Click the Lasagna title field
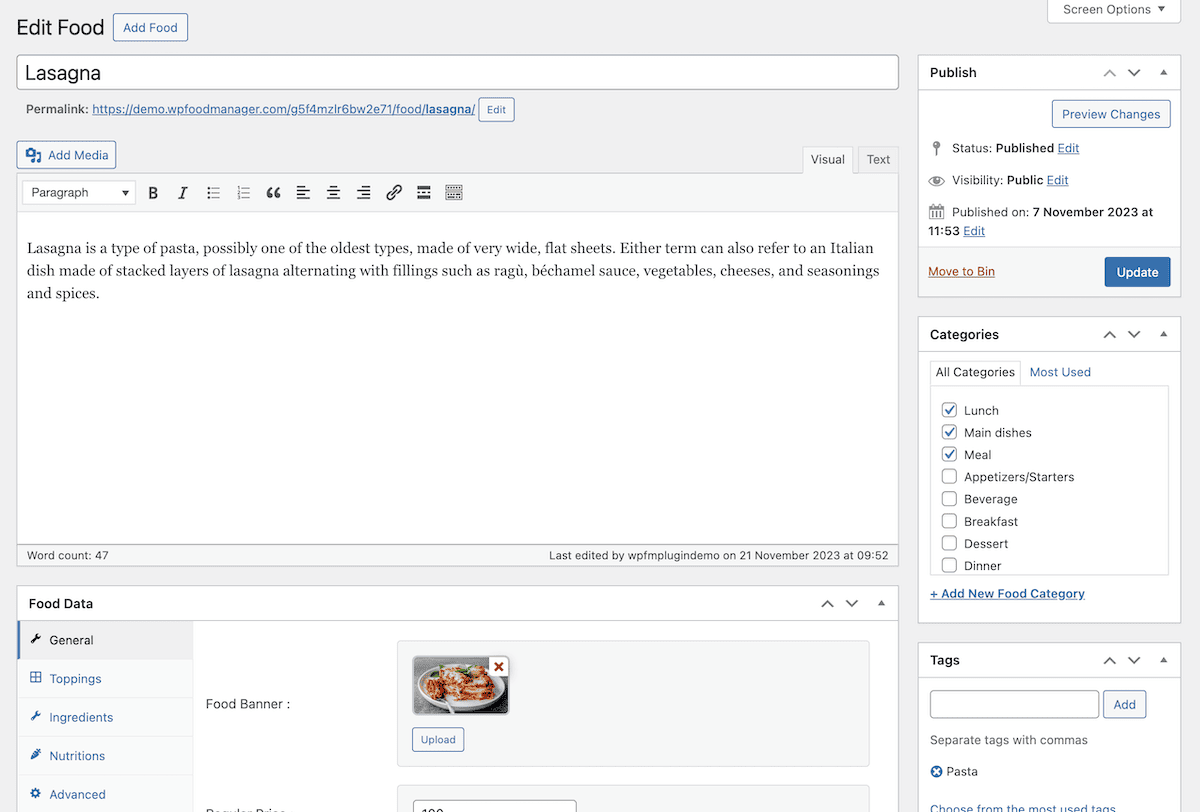Screen dimensions: 1200x812 pyautogui.click(x=457, y=73)
